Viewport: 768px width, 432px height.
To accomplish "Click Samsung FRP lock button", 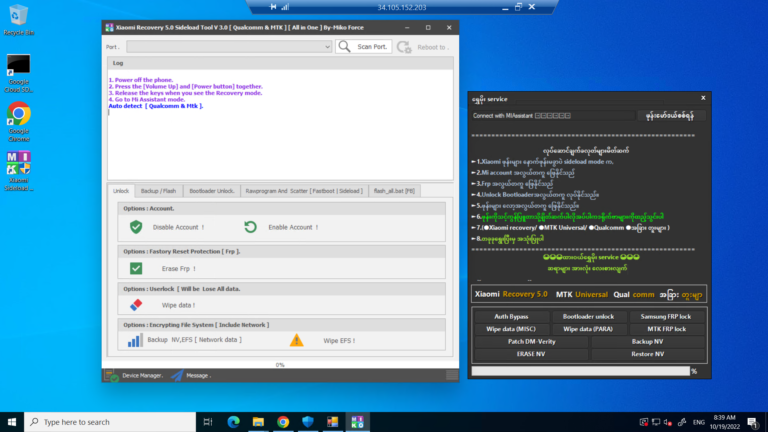I will point(666,317).
